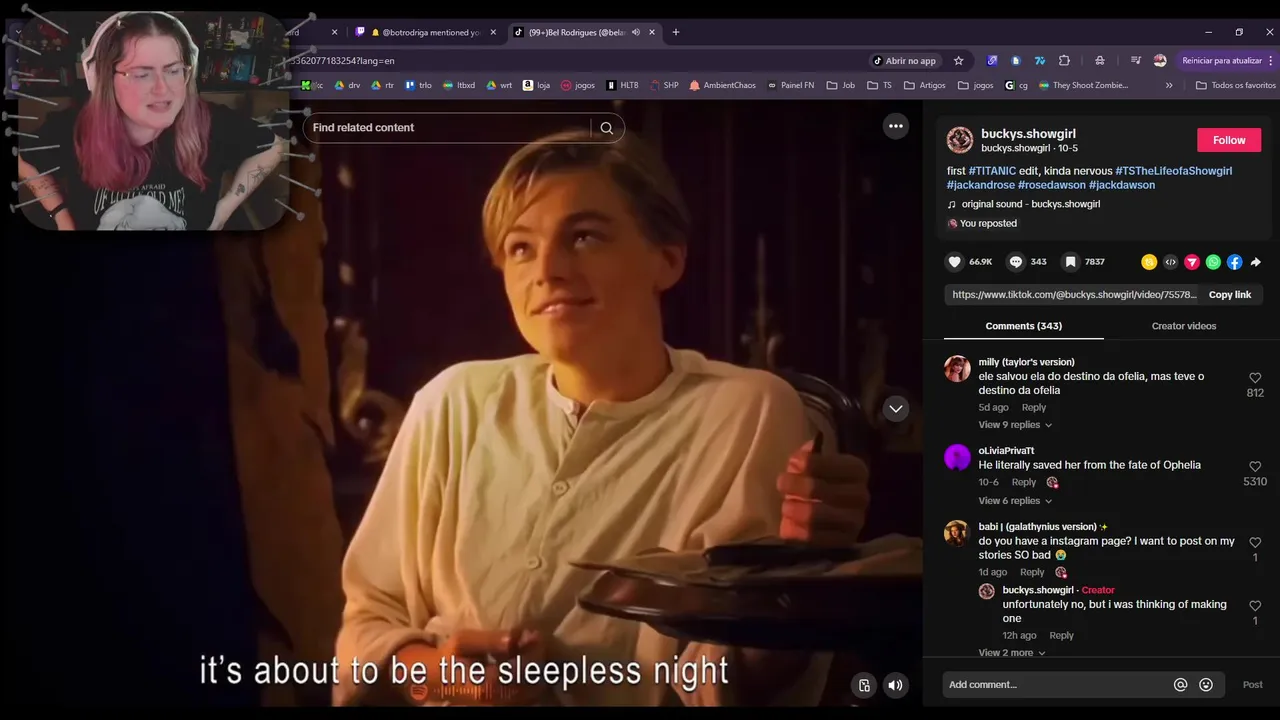
Task: Open oLiviaPrivaTt's purple avatar
Action: point(957,458)
